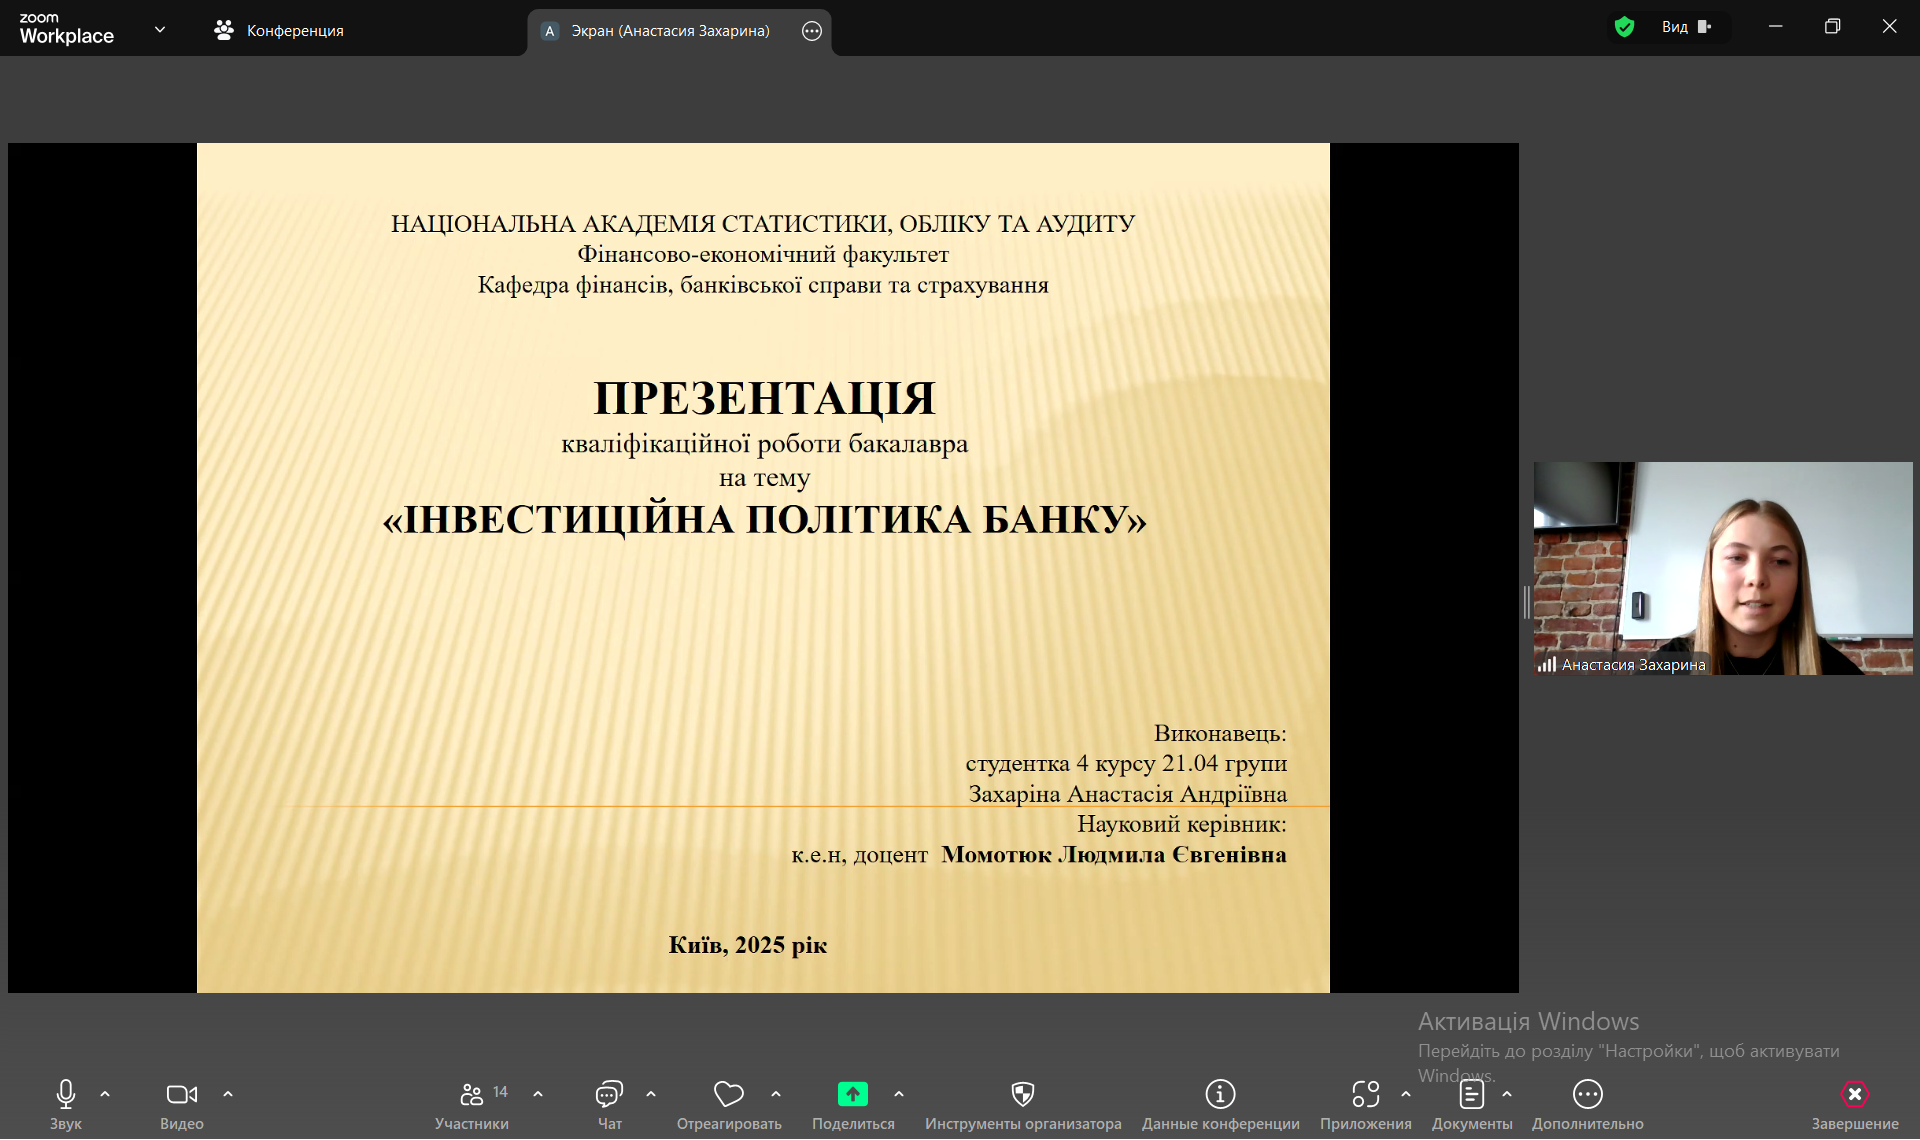Toggle the microphone mute button
The width and height of the screenshot is (1920, 1140).
[66, 1094]
